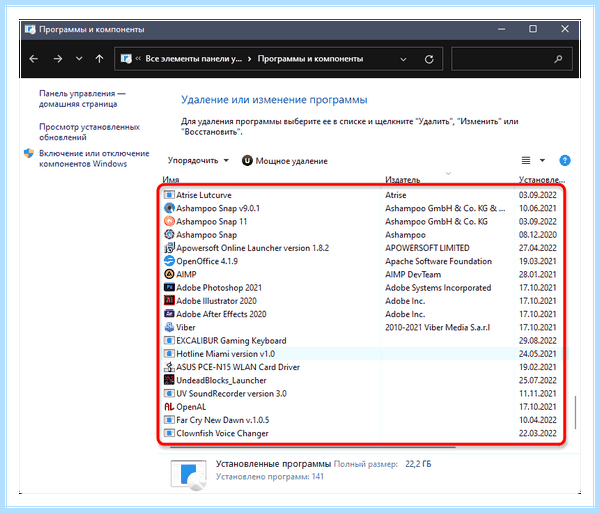Image resolution: width=600 pixels, height=513 pixels.
Task: Expand the address bar history dropdown
Action: point(403,59)
